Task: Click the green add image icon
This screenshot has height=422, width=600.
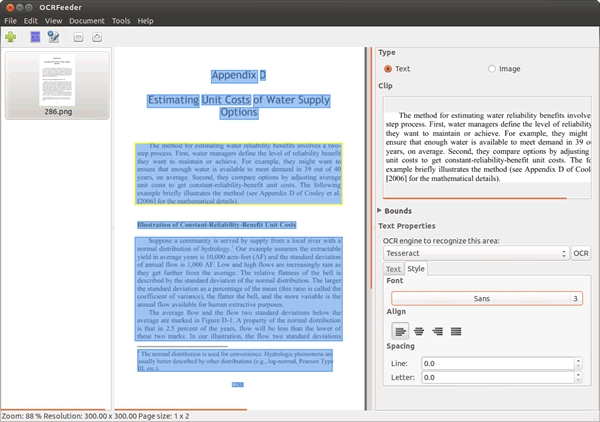Action: [11, 37]
